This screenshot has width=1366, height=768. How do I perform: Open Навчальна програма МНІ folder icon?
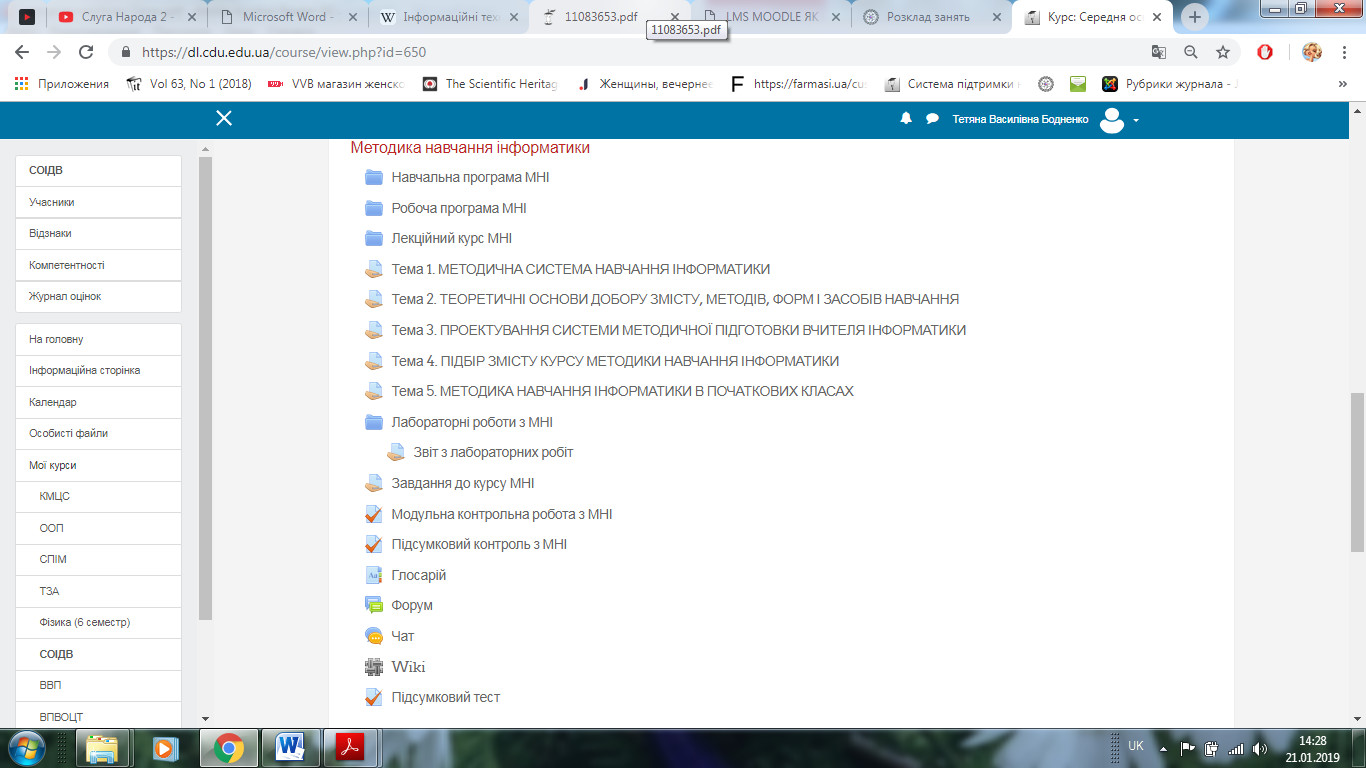pos(374,177)
